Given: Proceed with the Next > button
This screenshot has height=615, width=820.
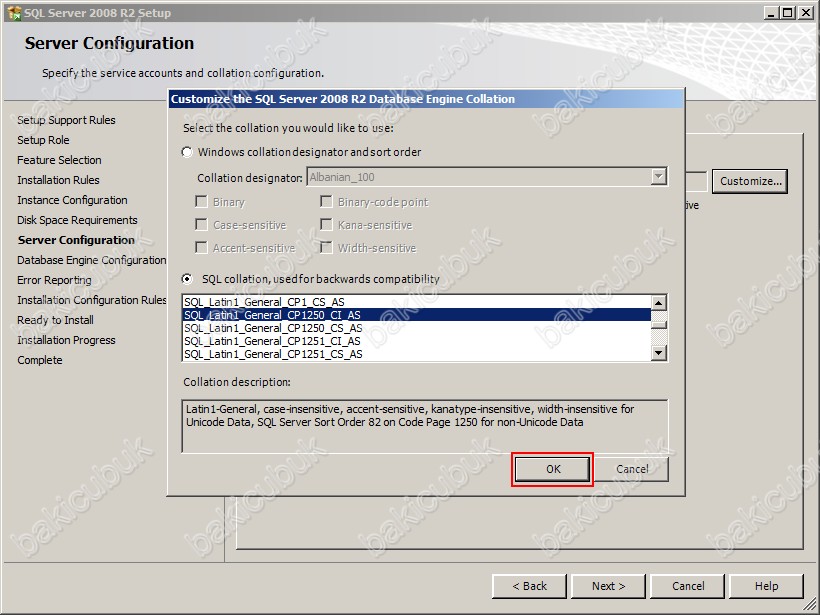Looking at the screenshot, I should coord(608,586).
